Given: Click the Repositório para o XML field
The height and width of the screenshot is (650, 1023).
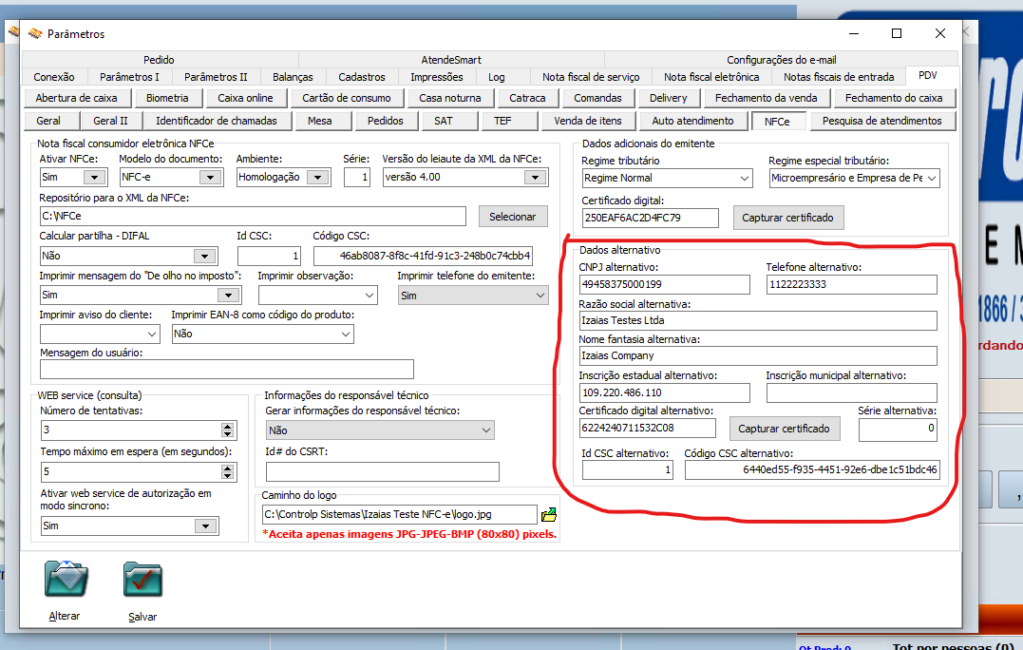Looking at the screenshot, I should click(253, 216).
